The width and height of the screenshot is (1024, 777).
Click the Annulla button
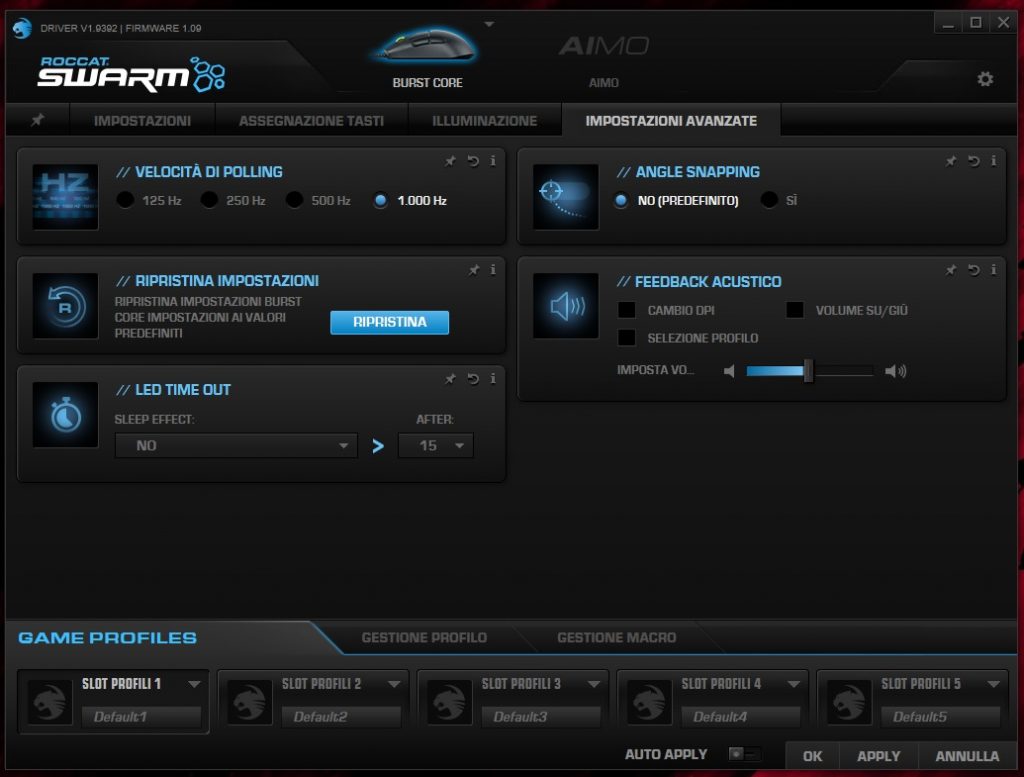[967, 756]
